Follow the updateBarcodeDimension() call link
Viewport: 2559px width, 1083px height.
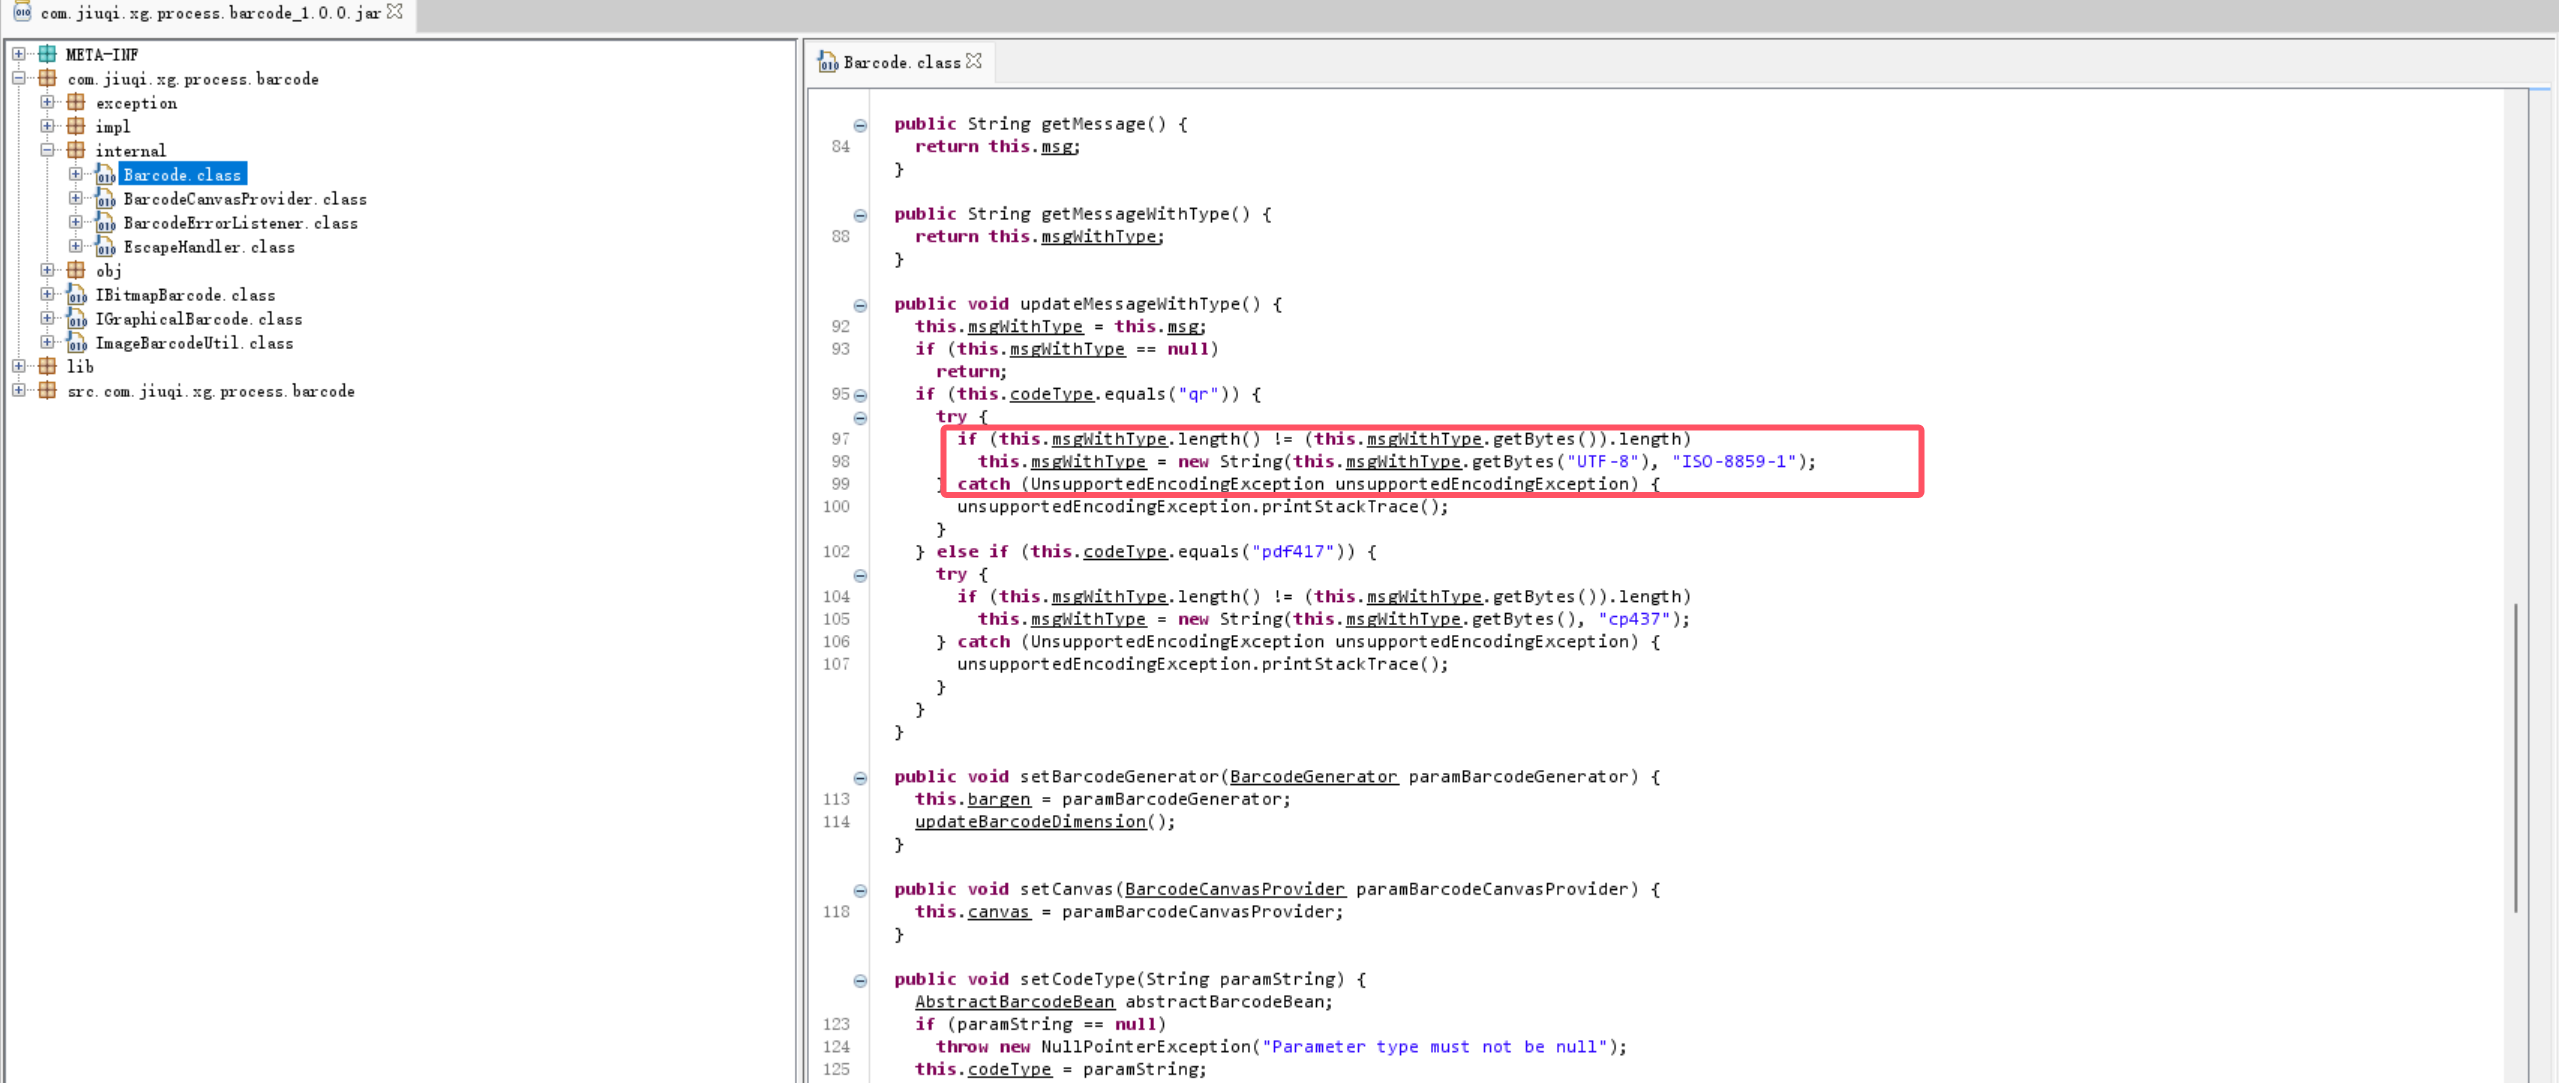coord(1030,822)
